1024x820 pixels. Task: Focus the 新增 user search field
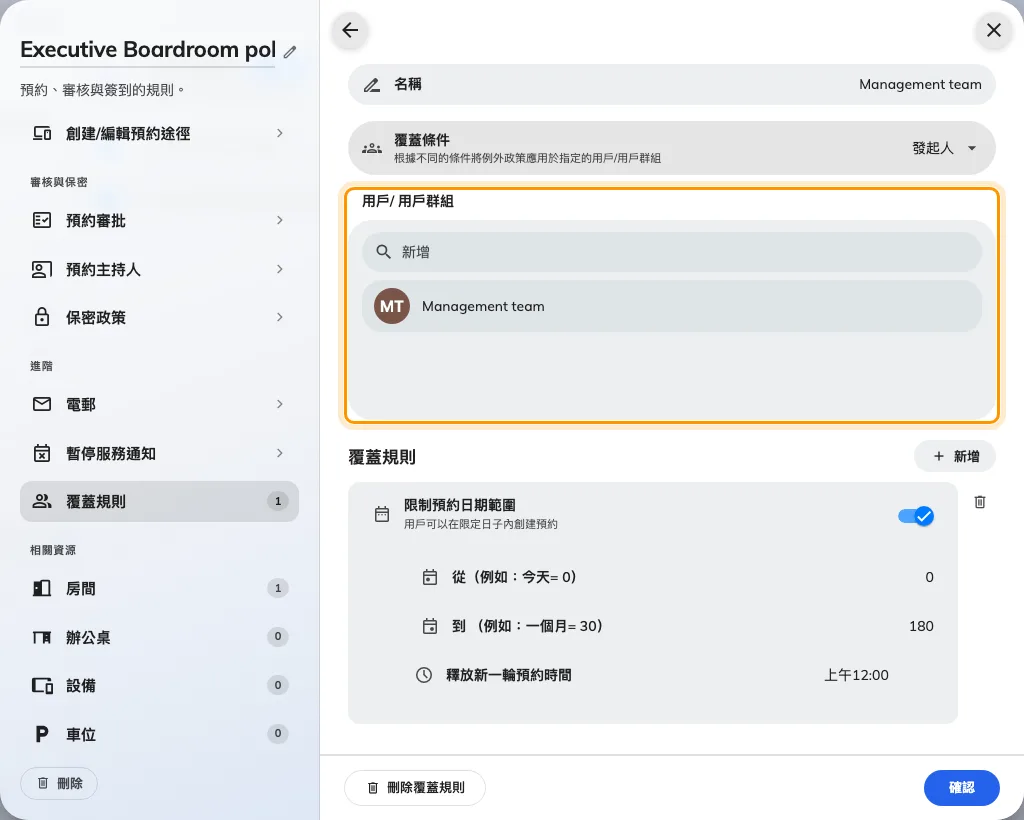[672, 252]
